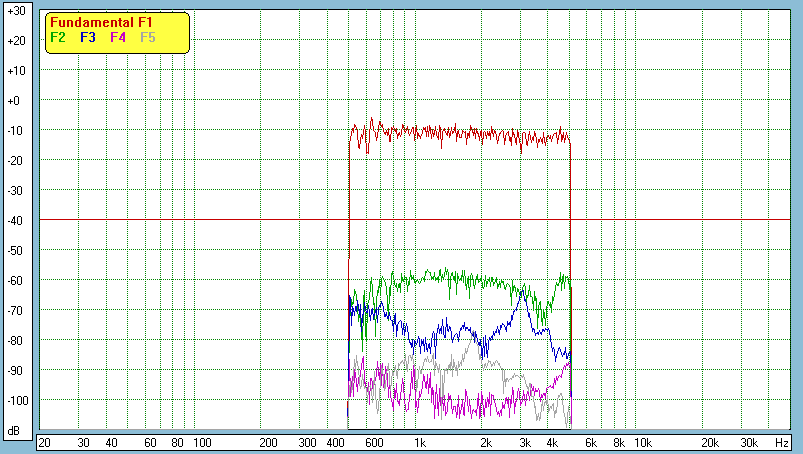Click the -100 value on the Y-axis
Image resolution: width=803 pixels, height=454 pixels.
(15, 400)
